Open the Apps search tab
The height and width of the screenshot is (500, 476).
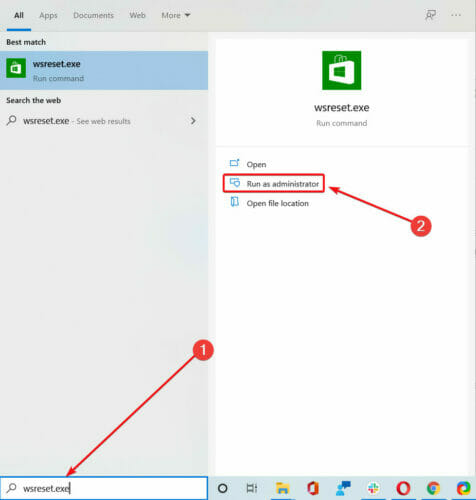point(48,15)
